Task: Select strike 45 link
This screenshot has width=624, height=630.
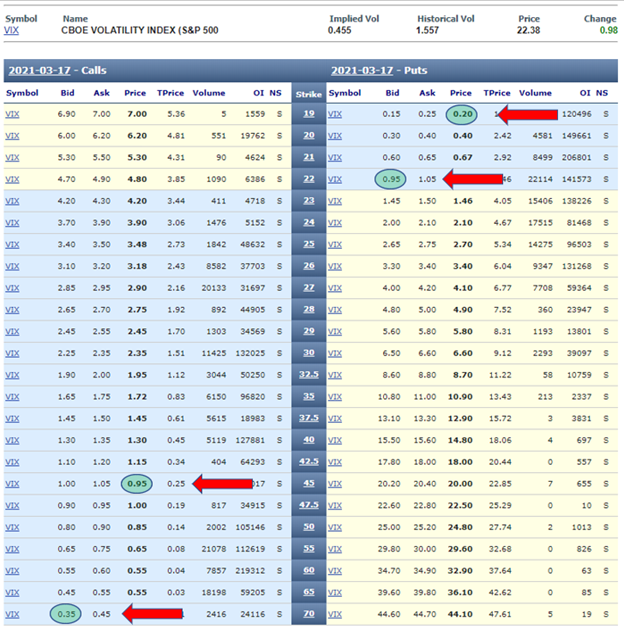Action: point(309,483)
